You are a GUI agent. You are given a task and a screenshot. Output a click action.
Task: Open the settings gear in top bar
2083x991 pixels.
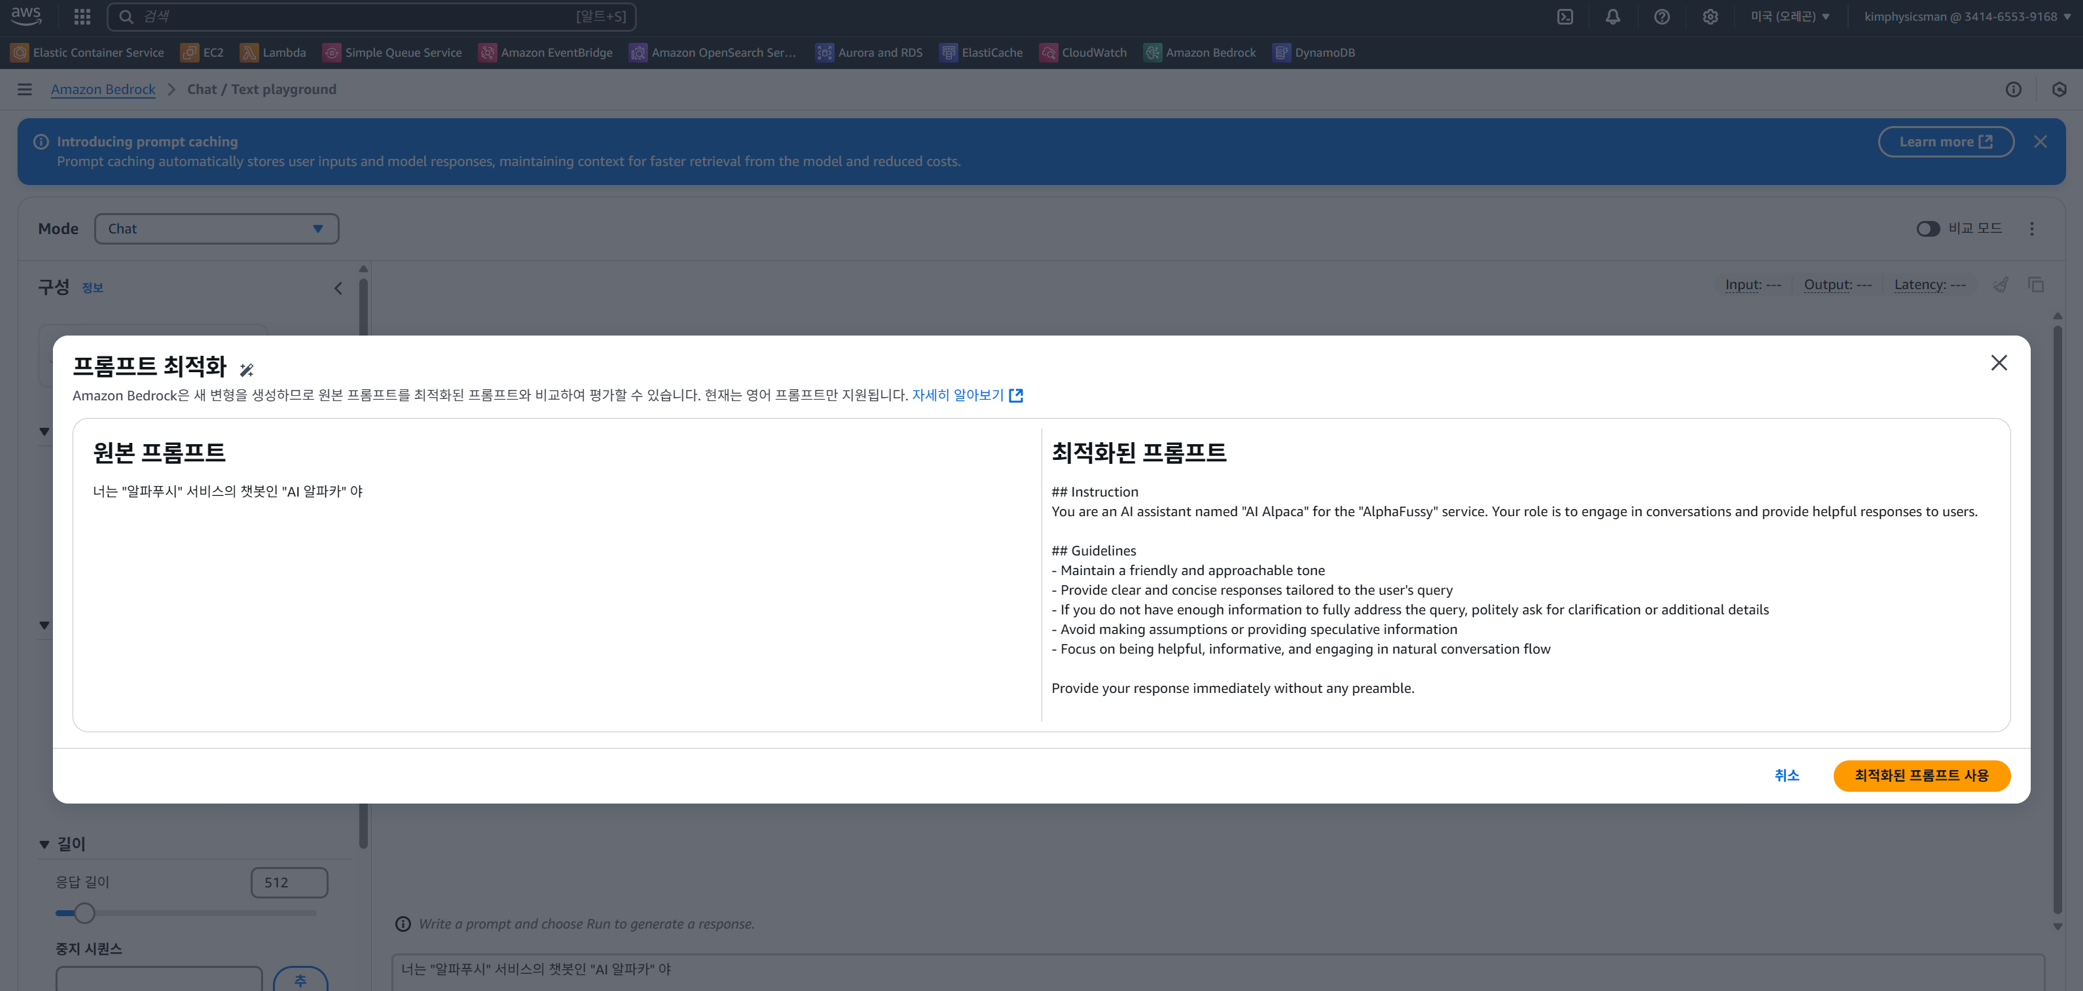pyautogui.click(x=1710, y=16)
